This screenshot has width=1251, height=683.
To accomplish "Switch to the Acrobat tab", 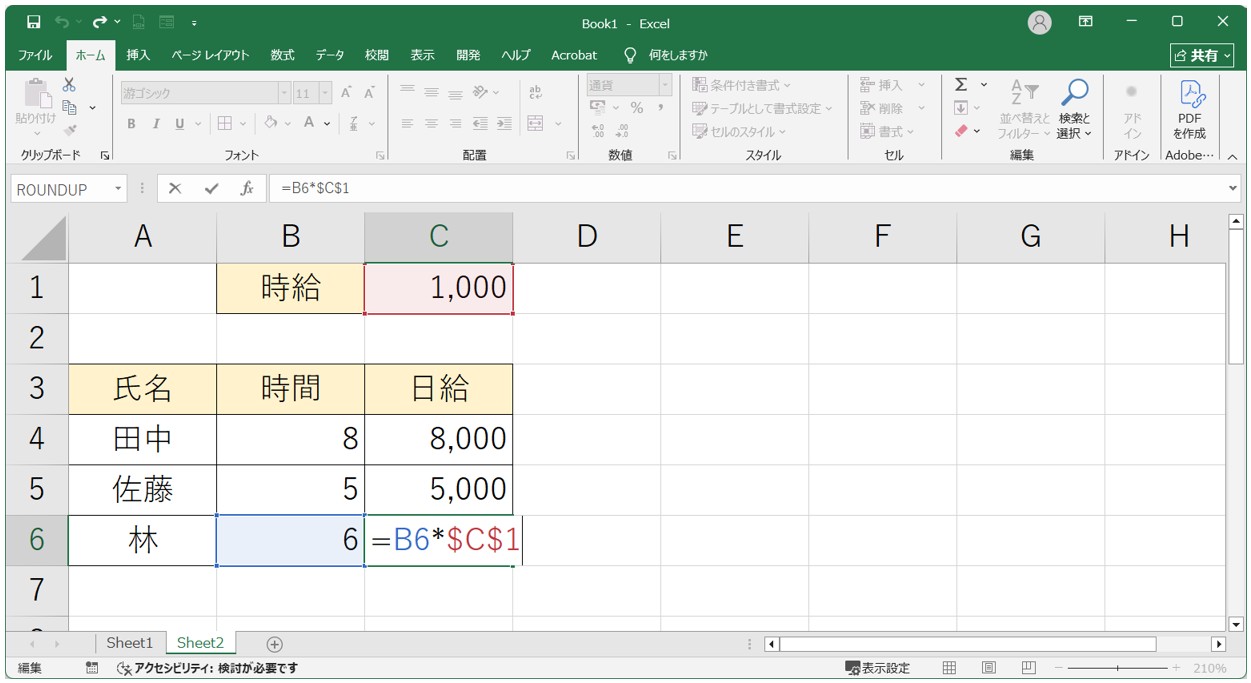I will coord(574,55).
